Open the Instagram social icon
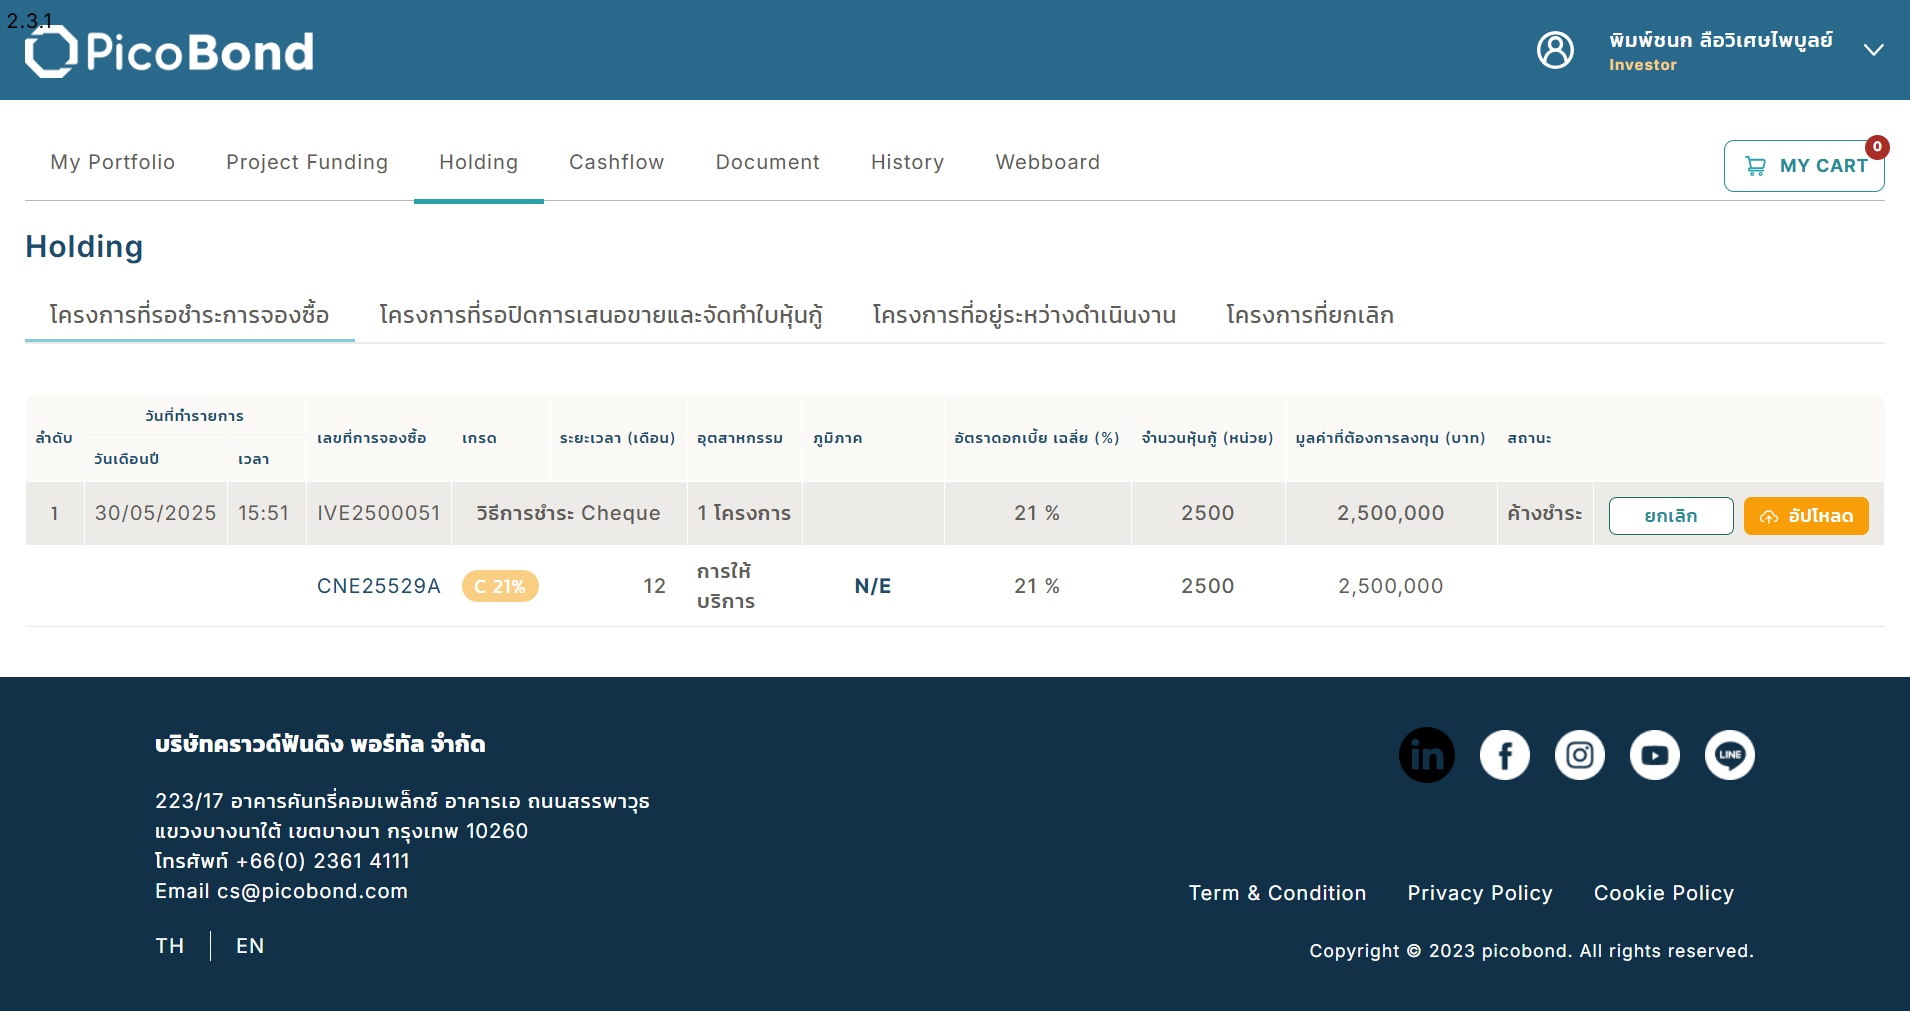This screenshot has height=1011, width=1910. point(1580,755)
